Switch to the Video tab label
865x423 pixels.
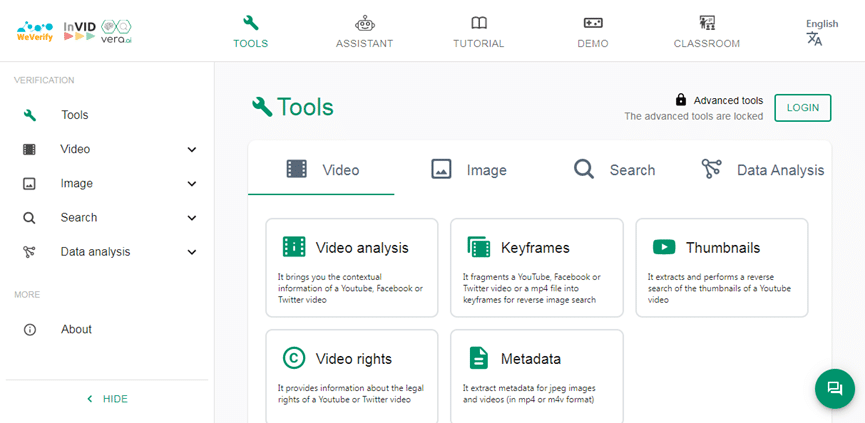(341, 170)
